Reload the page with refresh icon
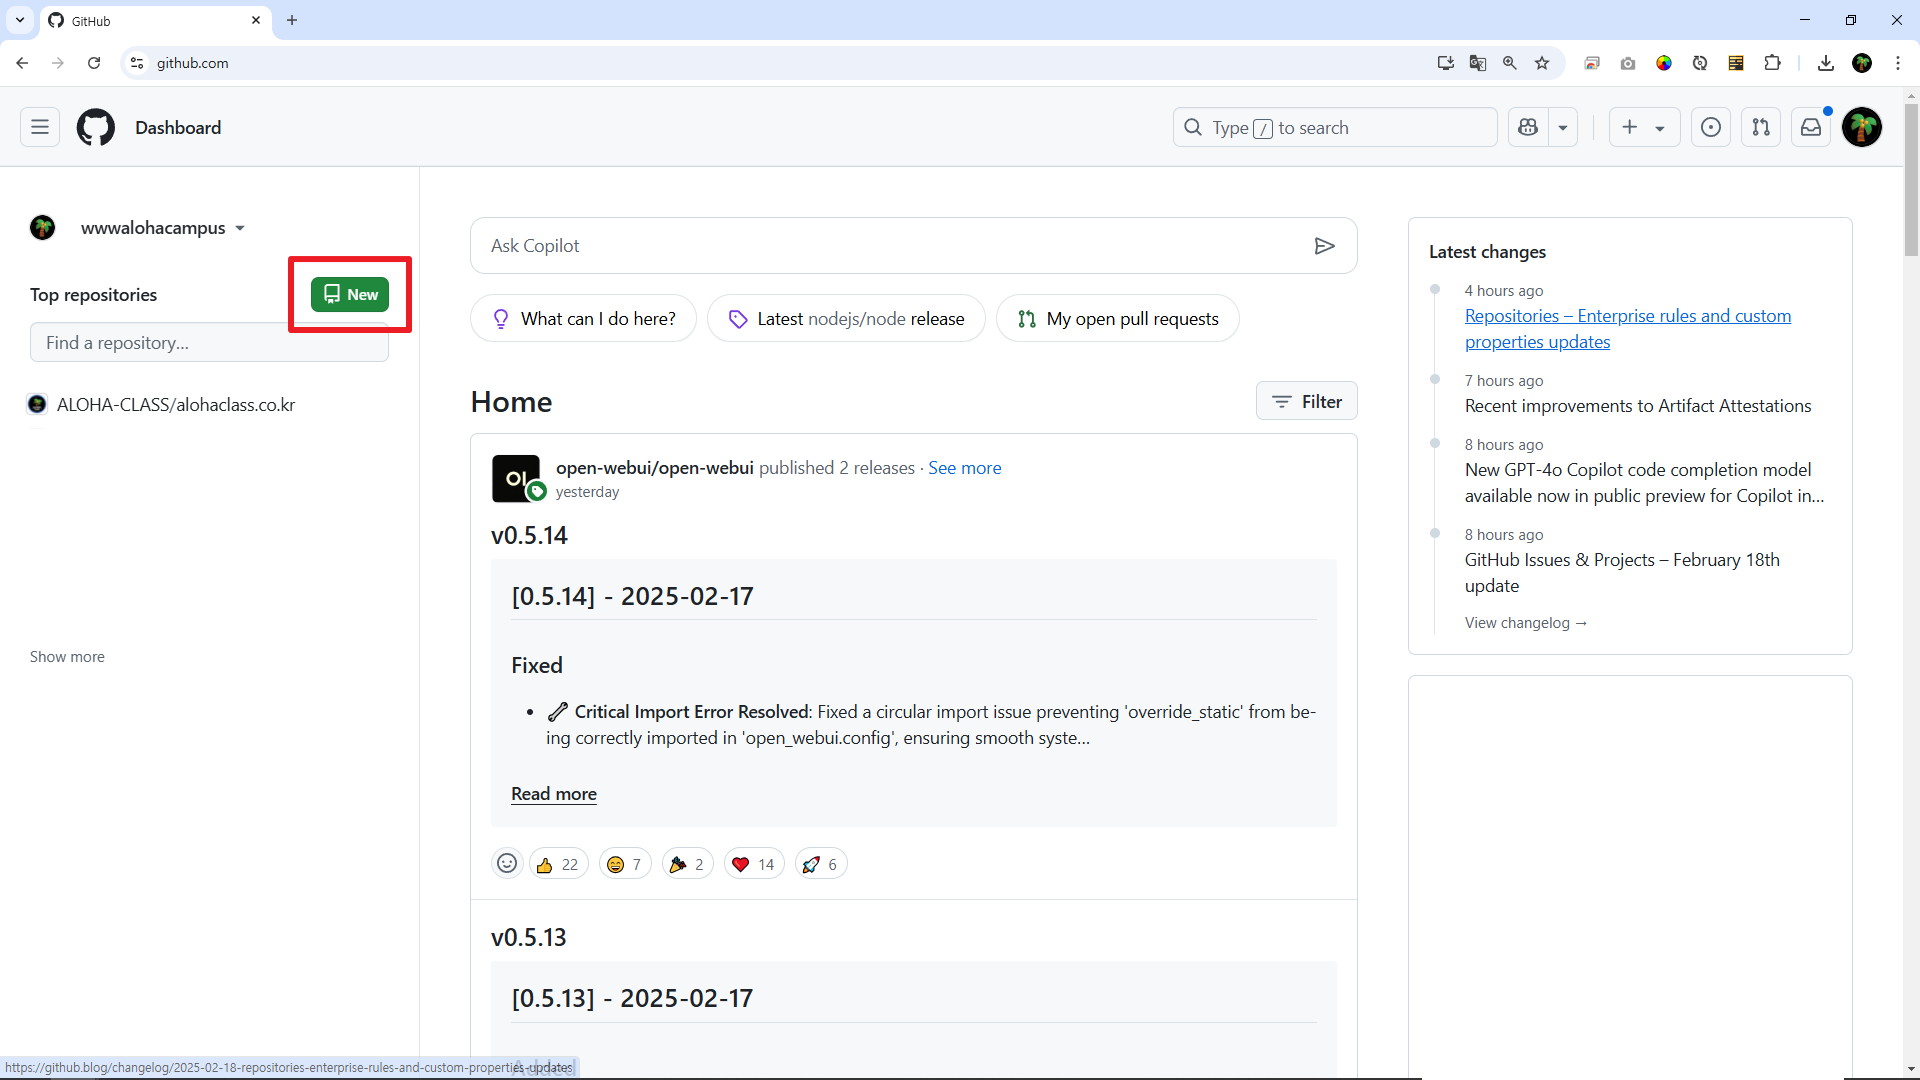The height and width of the screenshot is (1080, 1920). (94, 63)
